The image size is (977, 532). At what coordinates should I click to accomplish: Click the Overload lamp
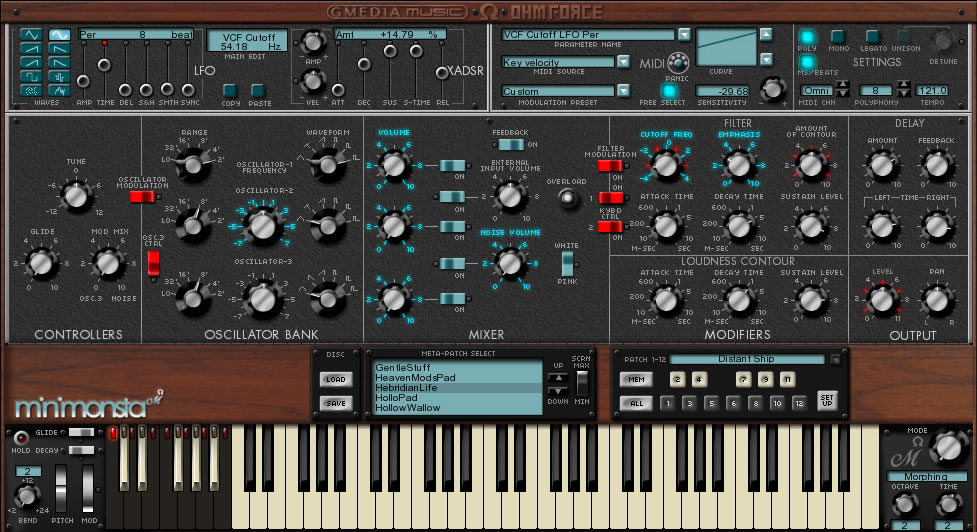point(568,198)
